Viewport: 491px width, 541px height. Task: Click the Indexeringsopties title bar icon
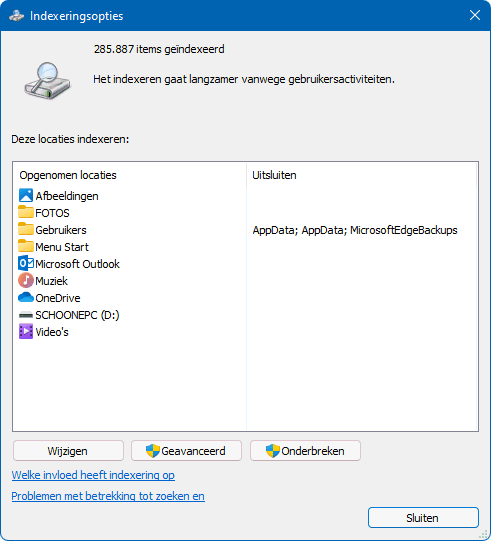coord(17,16)
